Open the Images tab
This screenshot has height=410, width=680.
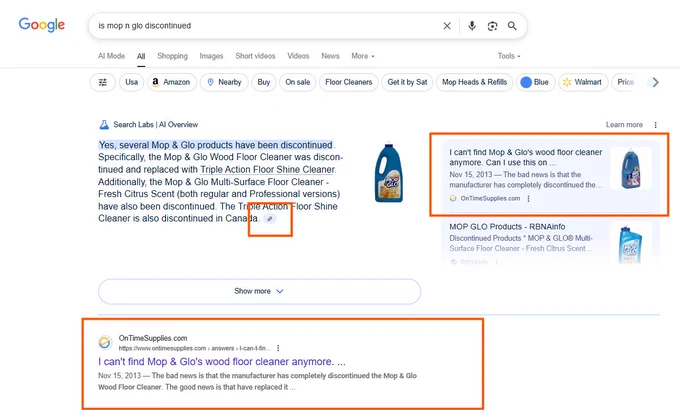point(211,56)
